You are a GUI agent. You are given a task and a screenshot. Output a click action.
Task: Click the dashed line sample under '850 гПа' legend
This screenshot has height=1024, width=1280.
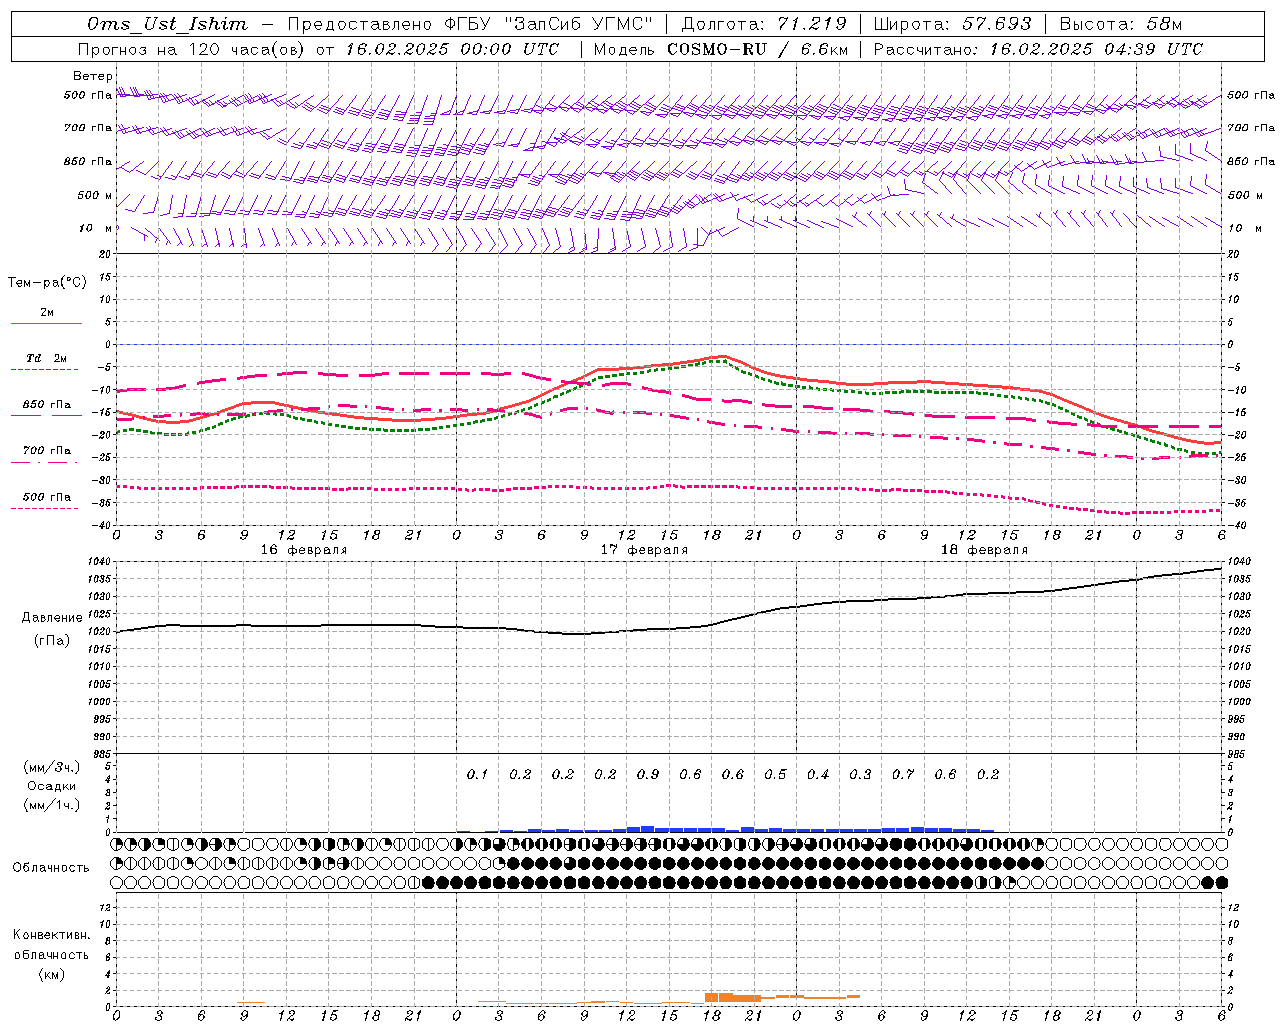coord(46,415)
